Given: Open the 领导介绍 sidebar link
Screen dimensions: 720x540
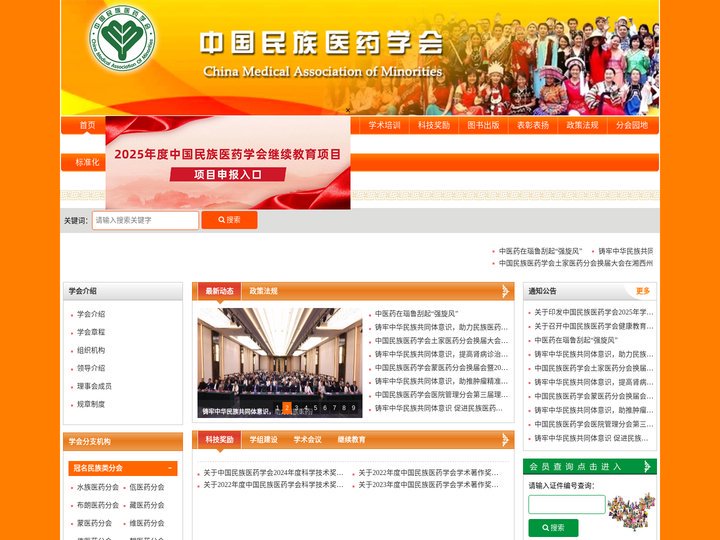Looking at the screenshot, I should pyautogui.click(x=91, y=368).
